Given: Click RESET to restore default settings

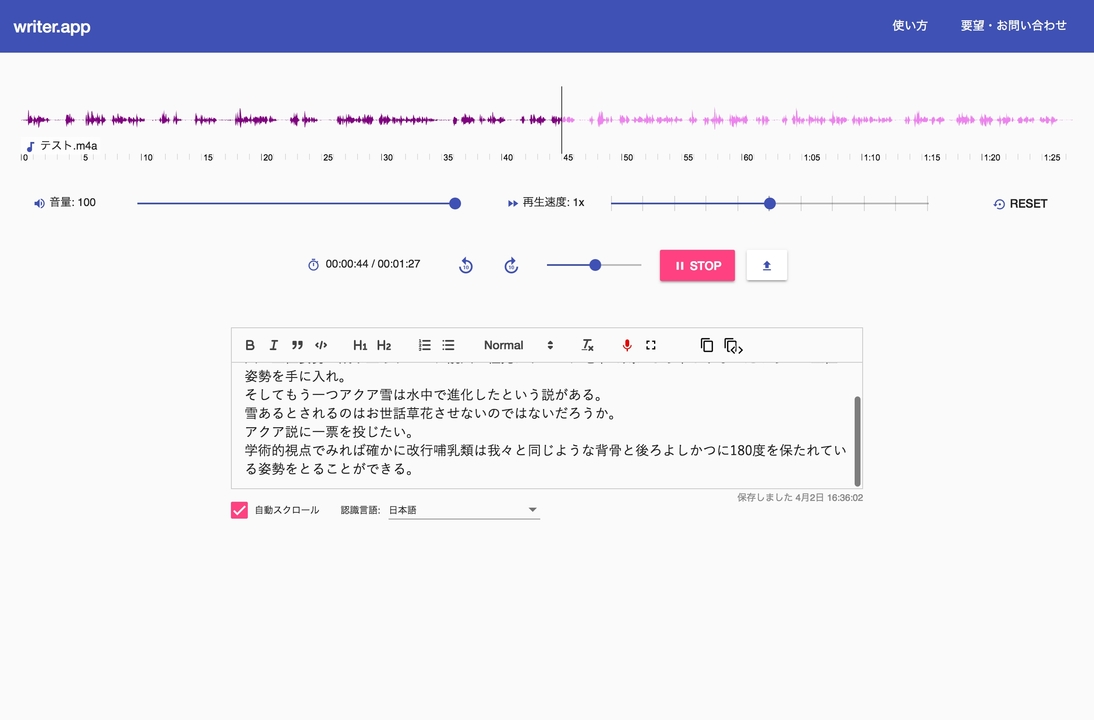Looking at the screenshot, I should point(1020,204).
